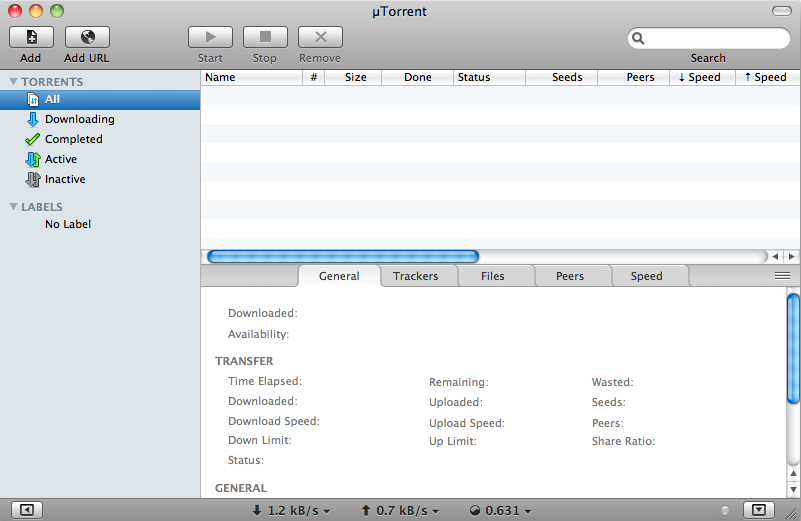Screen dimensions: 801x521
Task: Collapse the TORRENTS section triangle
Action: tap(14, 82)
